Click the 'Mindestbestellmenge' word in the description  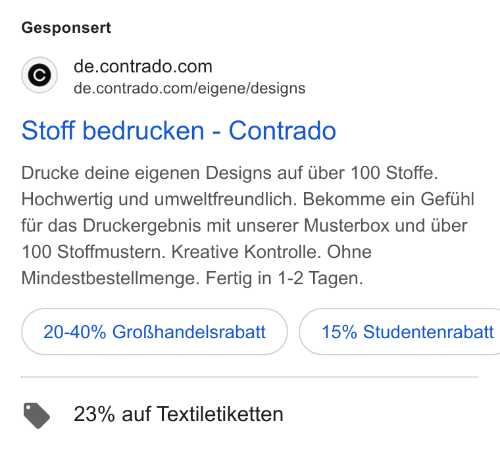110,278
